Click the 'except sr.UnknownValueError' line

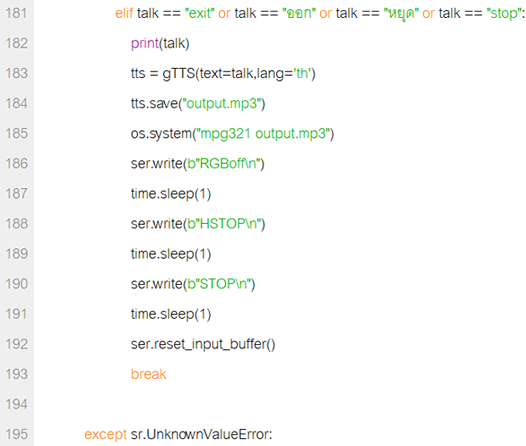pos(178,434)
